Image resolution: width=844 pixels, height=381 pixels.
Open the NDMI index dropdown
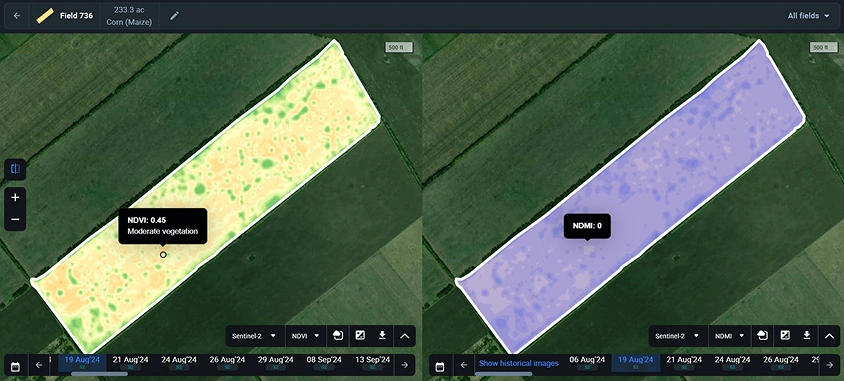pos(729,336)
